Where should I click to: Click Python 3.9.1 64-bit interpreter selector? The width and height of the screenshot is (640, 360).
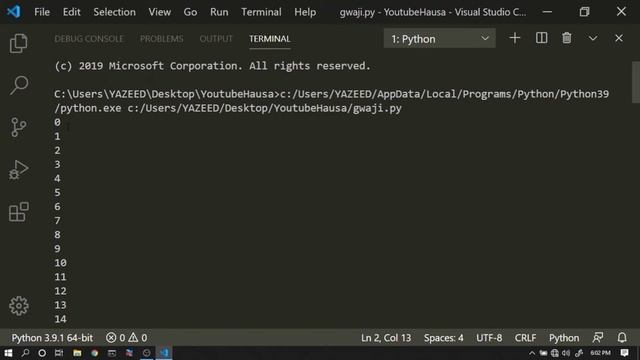coord(52,338)
